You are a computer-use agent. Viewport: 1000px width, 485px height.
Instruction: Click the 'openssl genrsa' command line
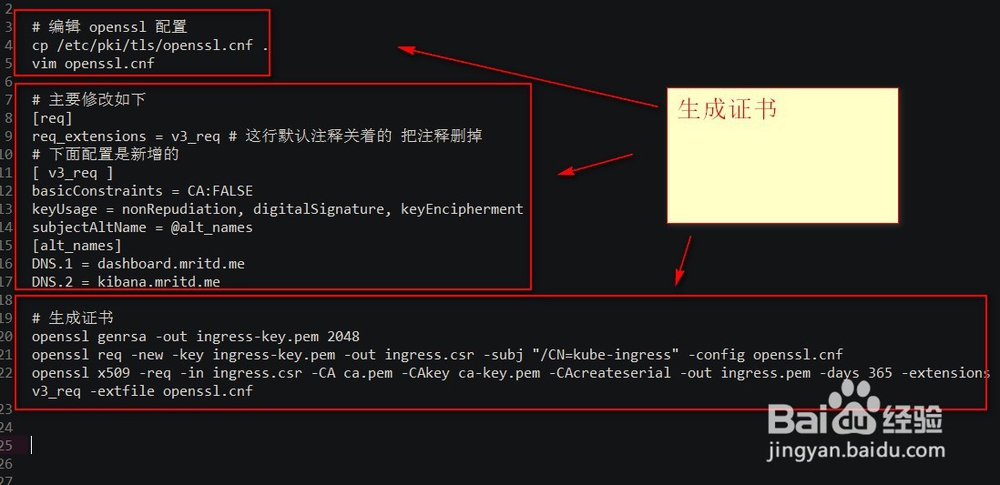pyautogui.click(x=196, y=336)
